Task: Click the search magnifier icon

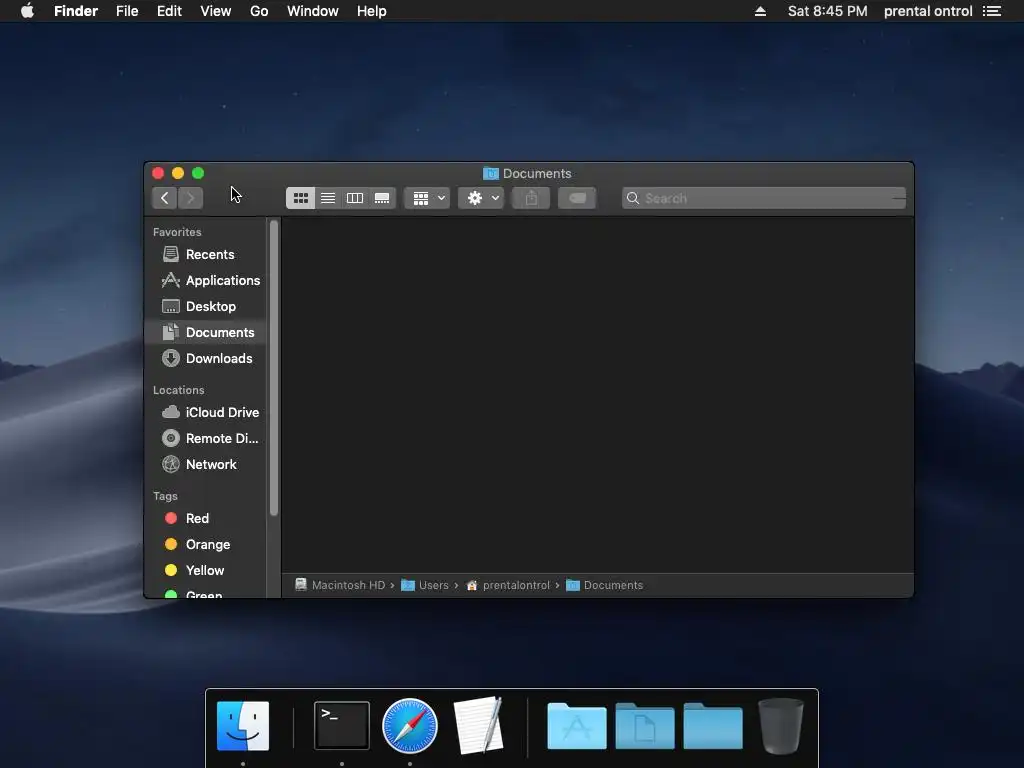Action: [x=633, y=198]
